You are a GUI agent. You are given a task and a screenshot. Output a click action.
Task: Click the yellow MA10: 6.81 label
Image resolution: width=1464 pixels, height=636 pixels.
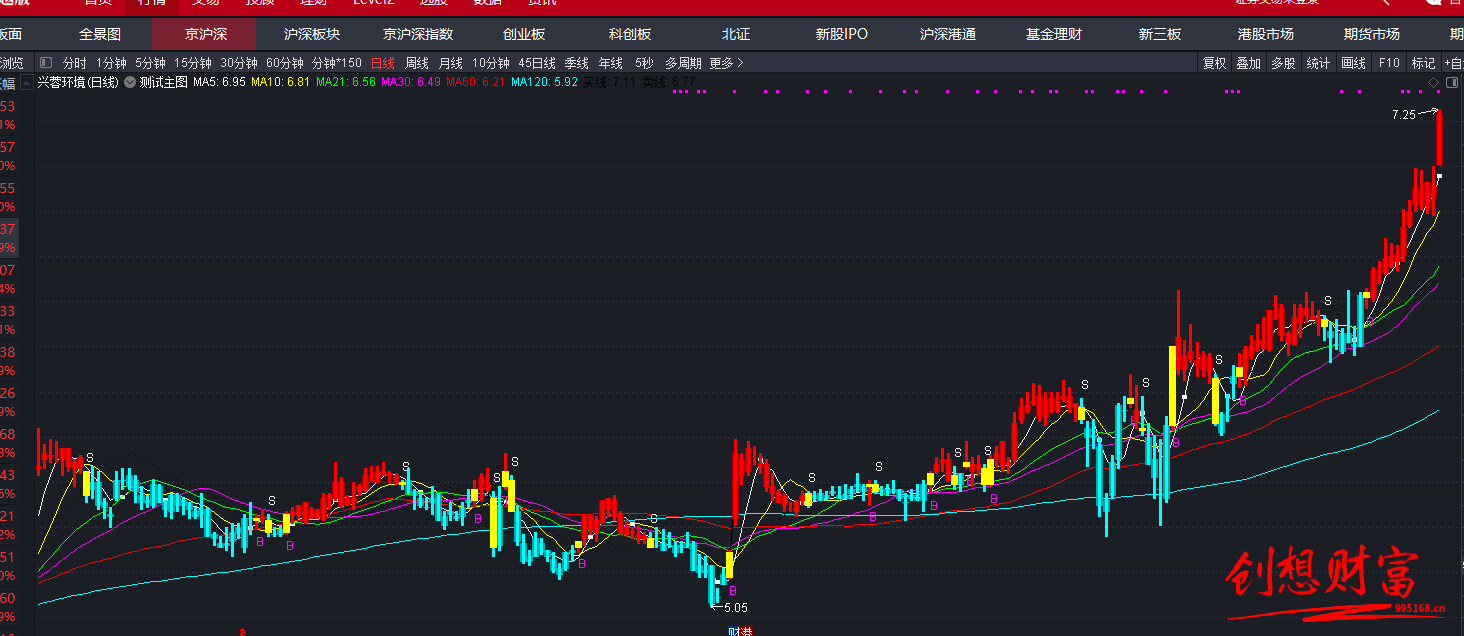(x=280, y=82)
